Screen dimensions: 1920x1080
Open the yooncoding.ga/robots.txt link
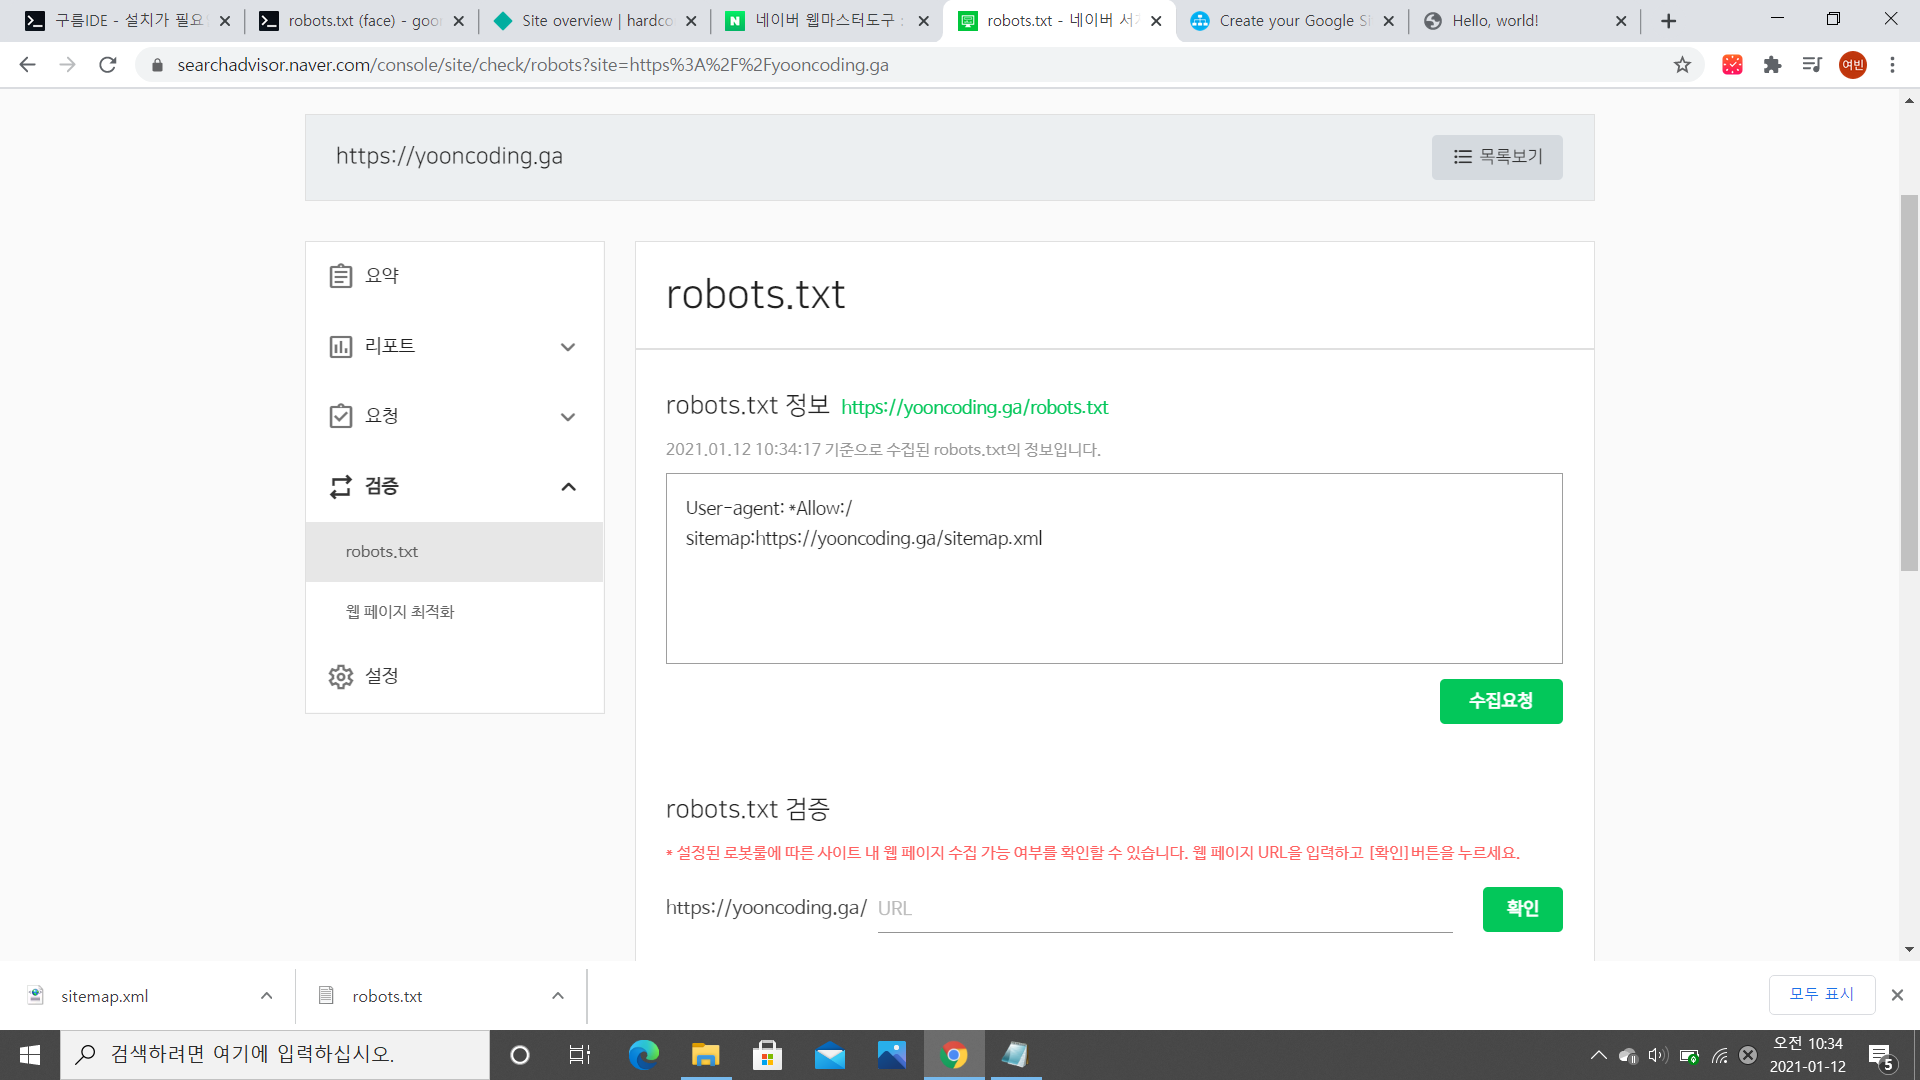tap(974, 407)
